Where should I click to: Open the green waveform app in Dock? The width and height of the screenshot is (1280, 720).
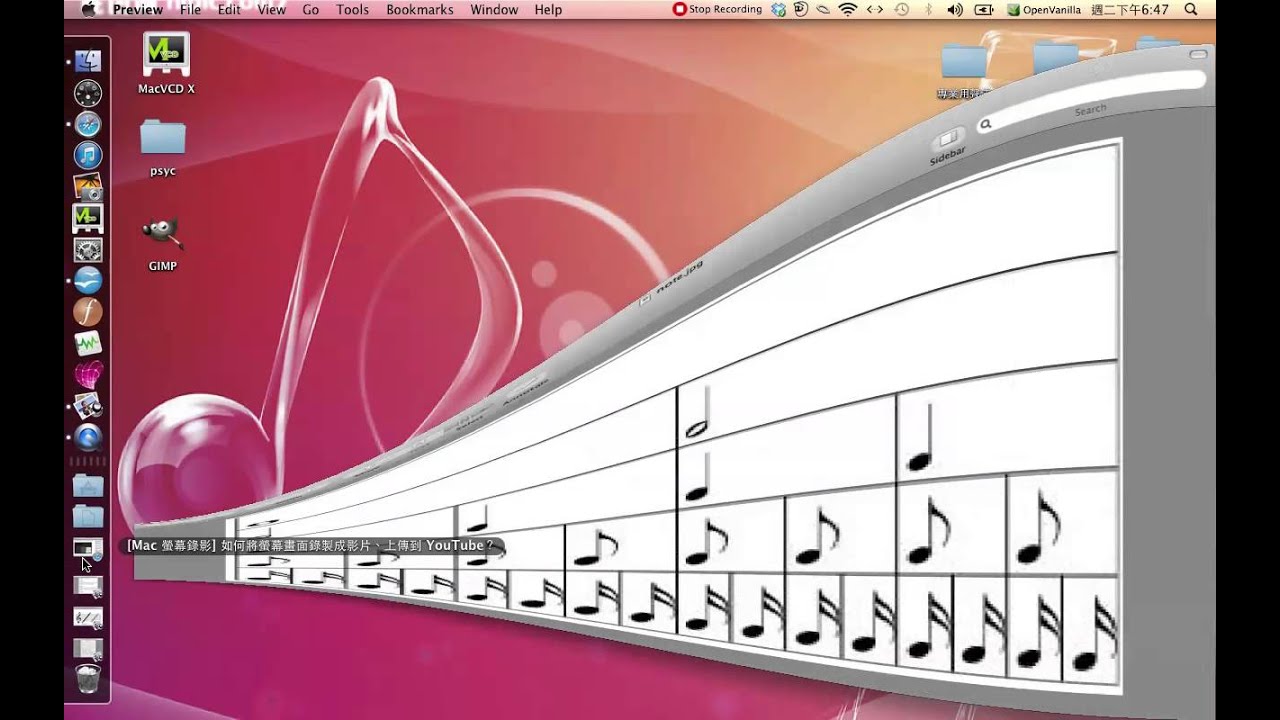(x=88, y=343)
